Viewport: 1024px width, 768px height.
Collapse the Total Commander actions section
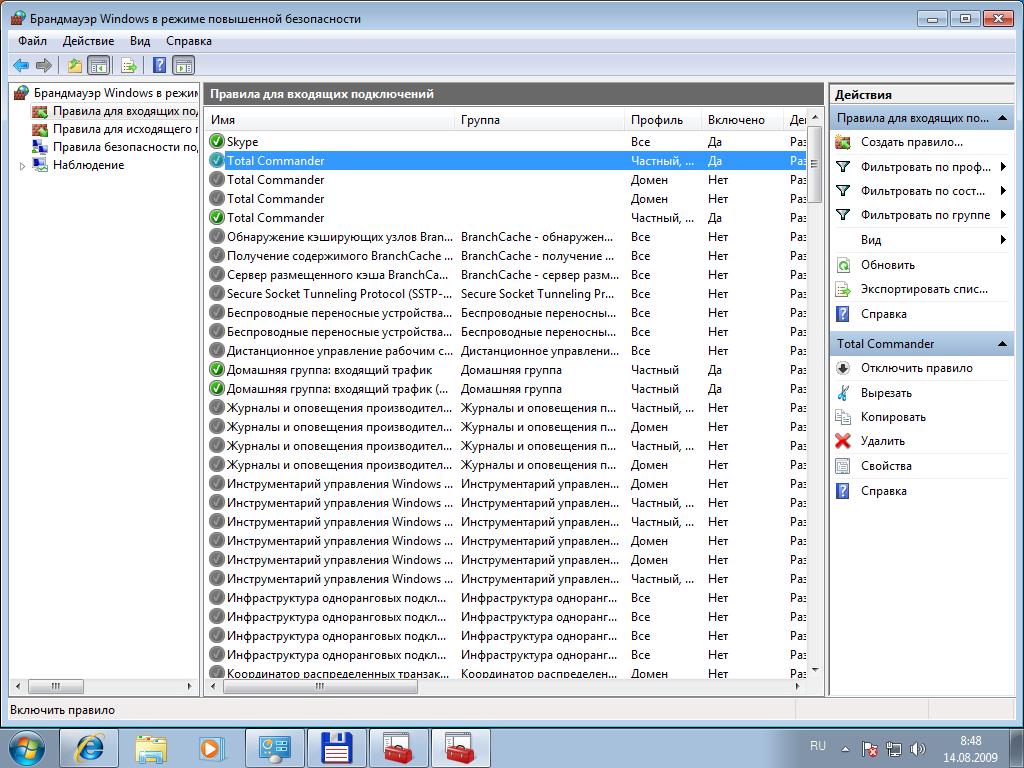click(x=1002, y=344)
